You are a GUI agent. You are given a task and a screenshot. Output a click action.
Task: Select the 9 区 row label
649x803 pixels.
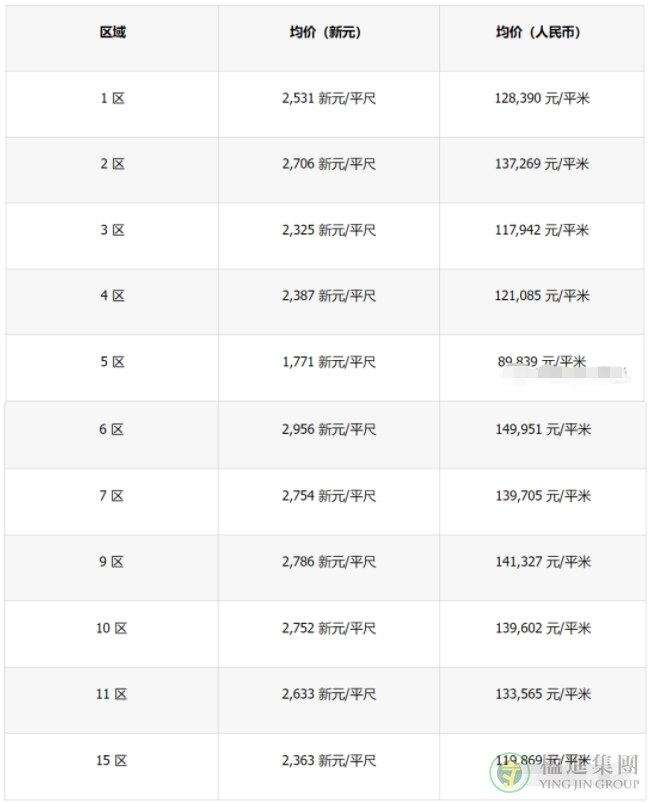click(x=111, y=562)
